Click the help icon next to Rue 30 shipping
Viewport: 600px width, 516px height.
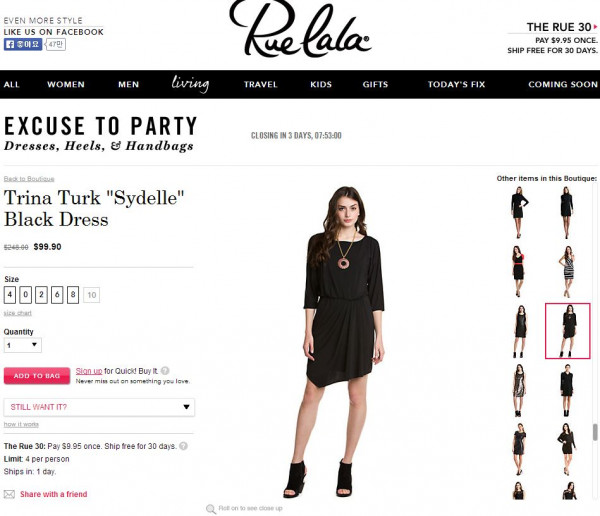tap(183, 446)
